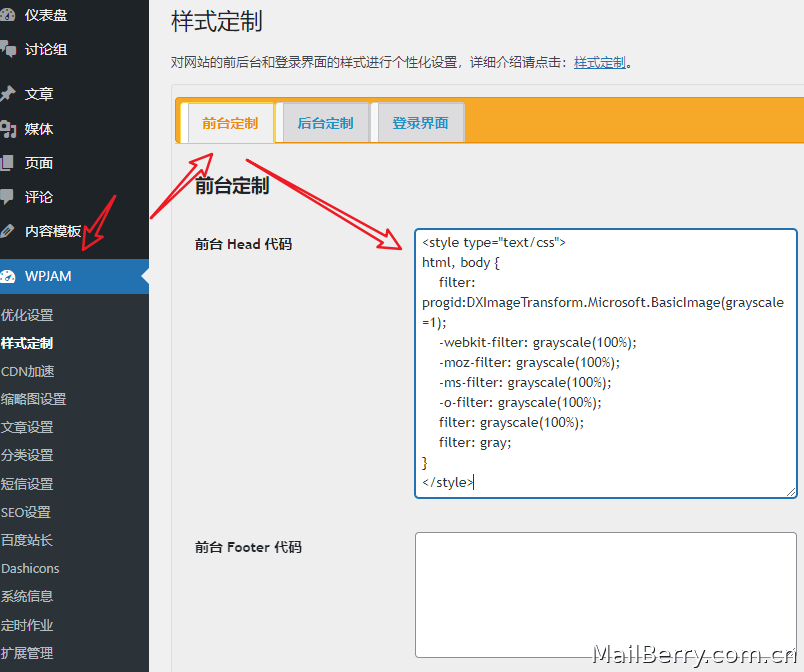Image resolution: width=804 pixels, height=672 pixels.
Task: Switch to the 登录界面 tab
Action: (420, 123)
